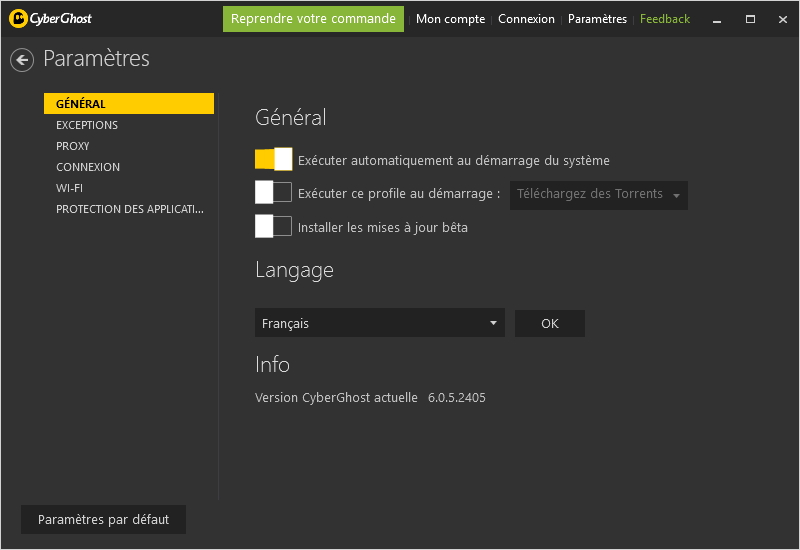The width and height of the screenshot is (800, 550).
Task: Minimize the CyberGhost window
Action: pos(717,19)
